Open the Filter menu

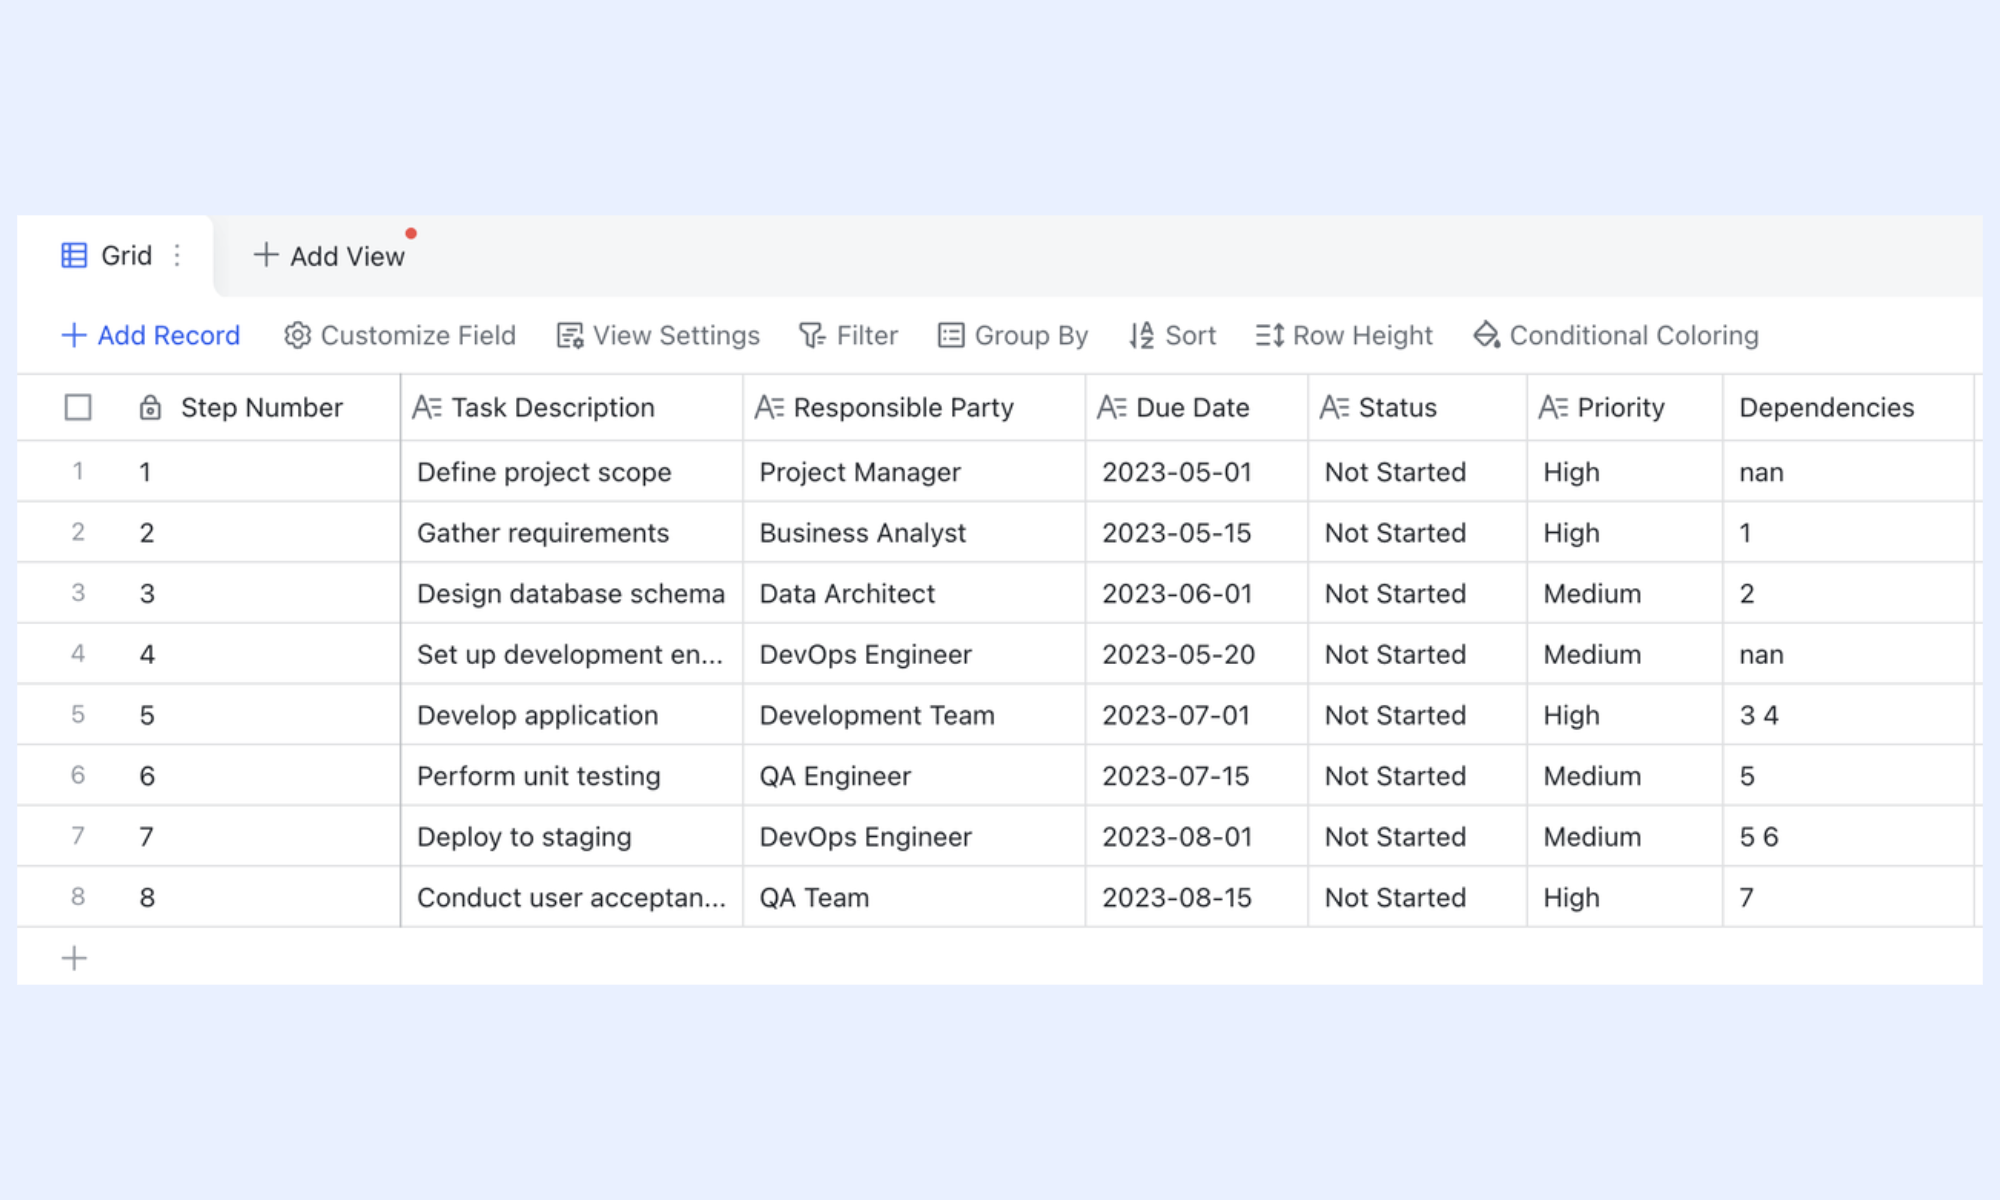tap(848, 335)
